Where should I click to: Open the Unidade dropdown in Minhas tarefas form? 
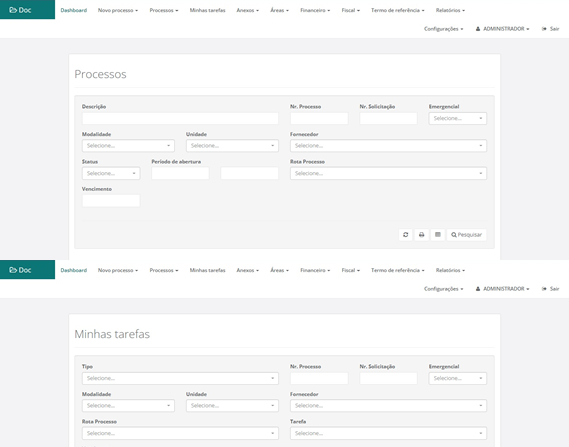232,406
